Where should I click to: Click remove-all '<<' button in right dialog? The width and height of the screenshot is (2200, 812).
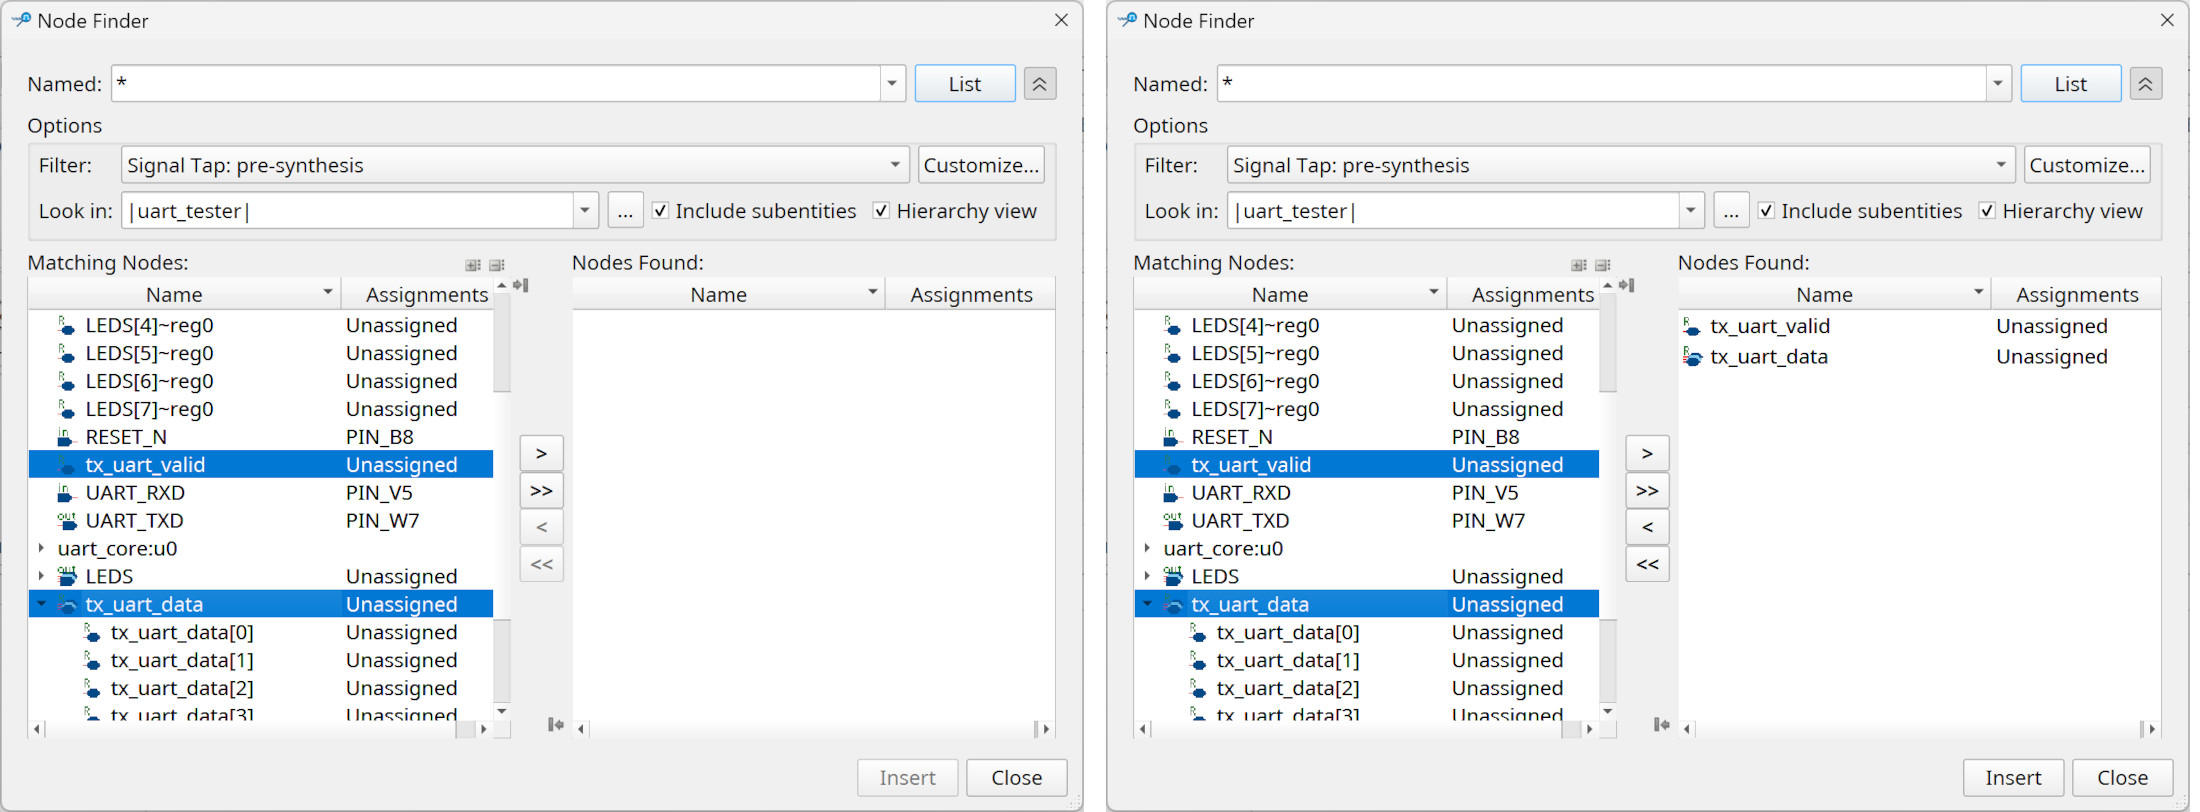[x=1647, y=565]
